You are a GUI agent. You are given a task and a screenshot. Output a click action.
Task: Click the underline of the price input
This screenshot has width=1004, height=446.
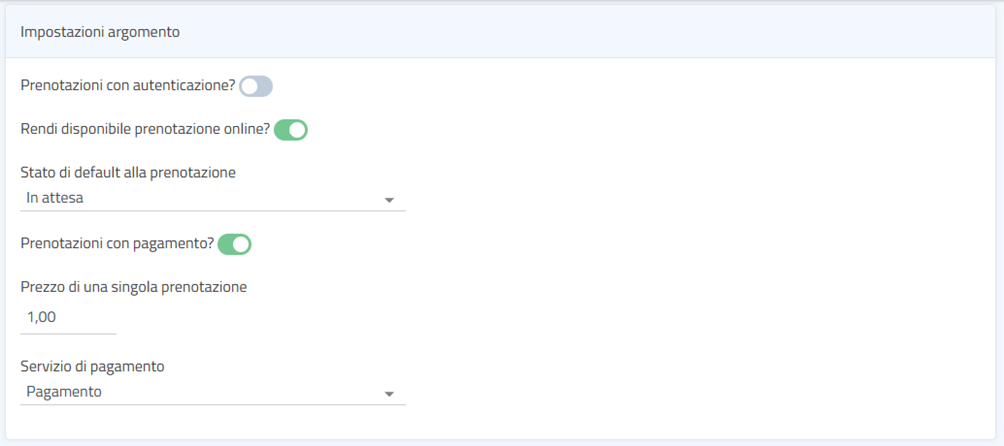tap(68, 333)
